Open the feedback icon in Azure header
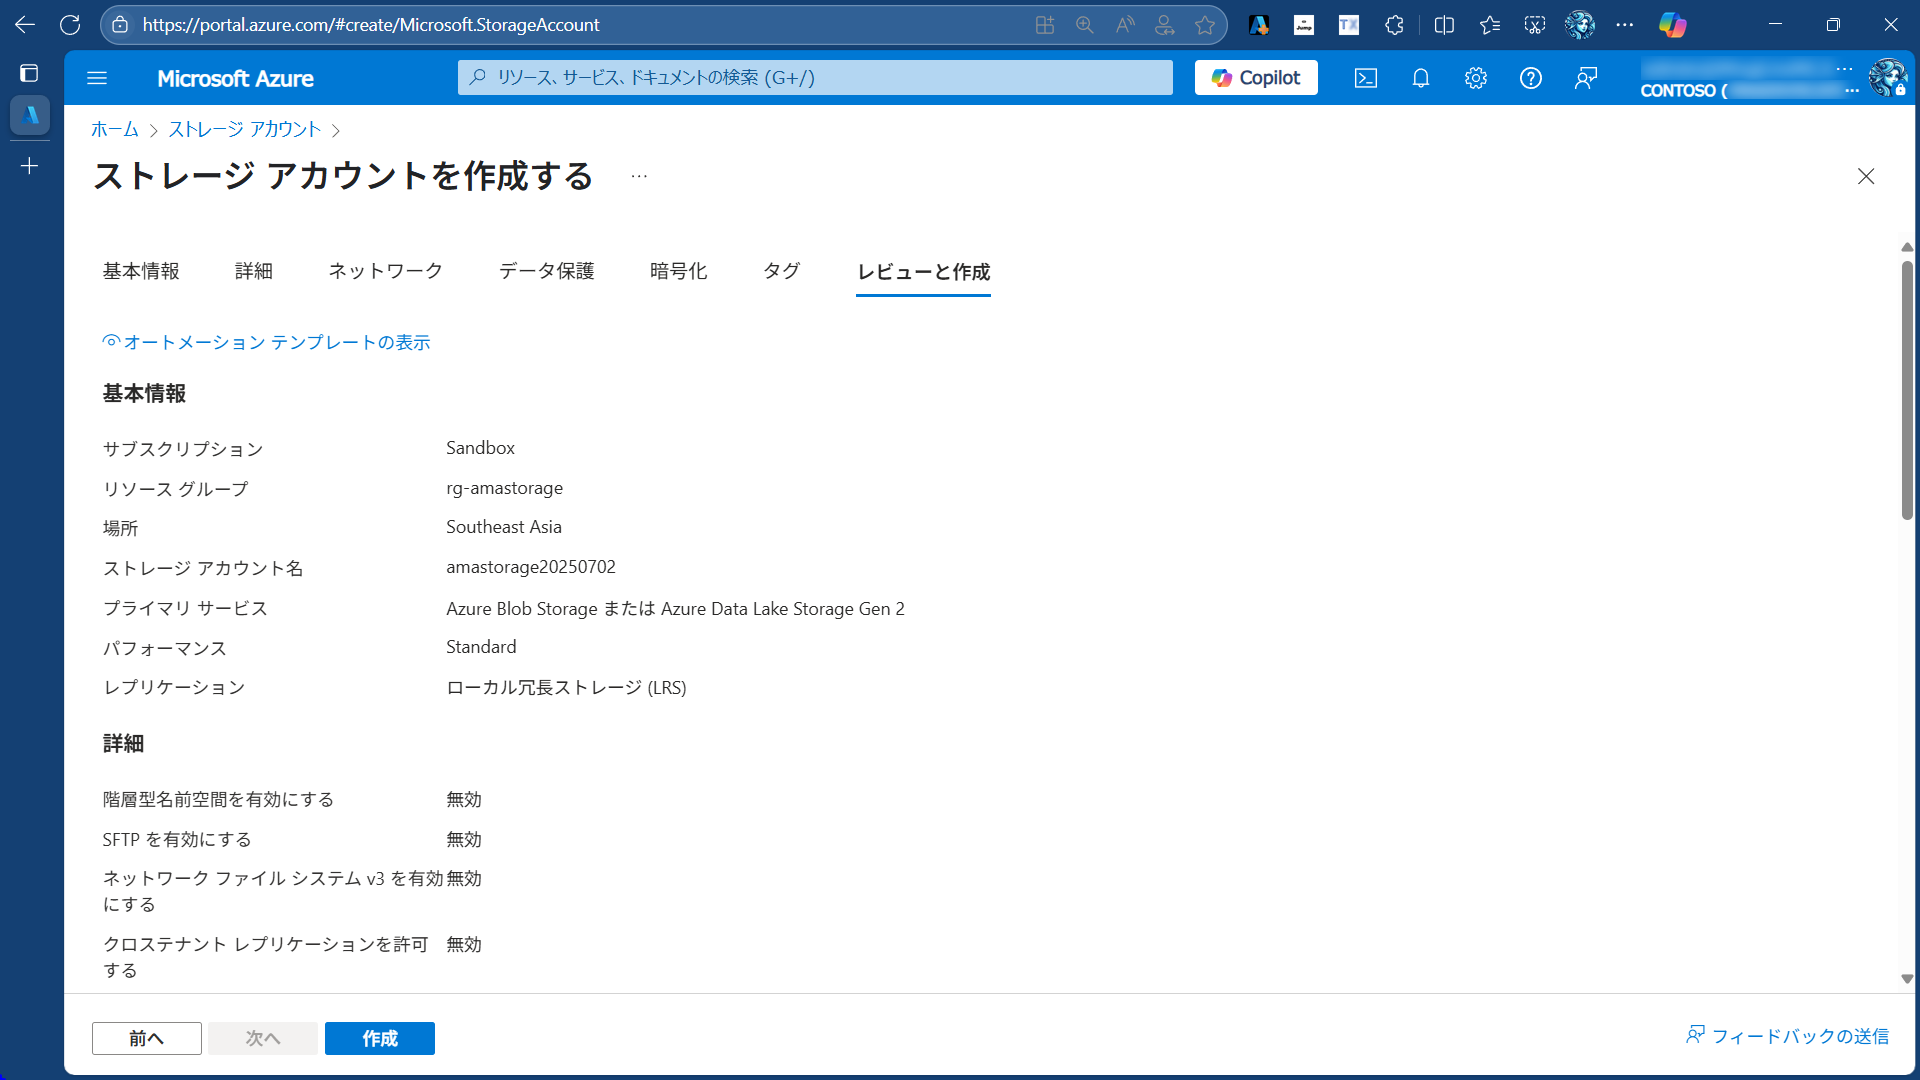The height and width of the screenshot is (1080, 1920). click(x=1586, y=78)
